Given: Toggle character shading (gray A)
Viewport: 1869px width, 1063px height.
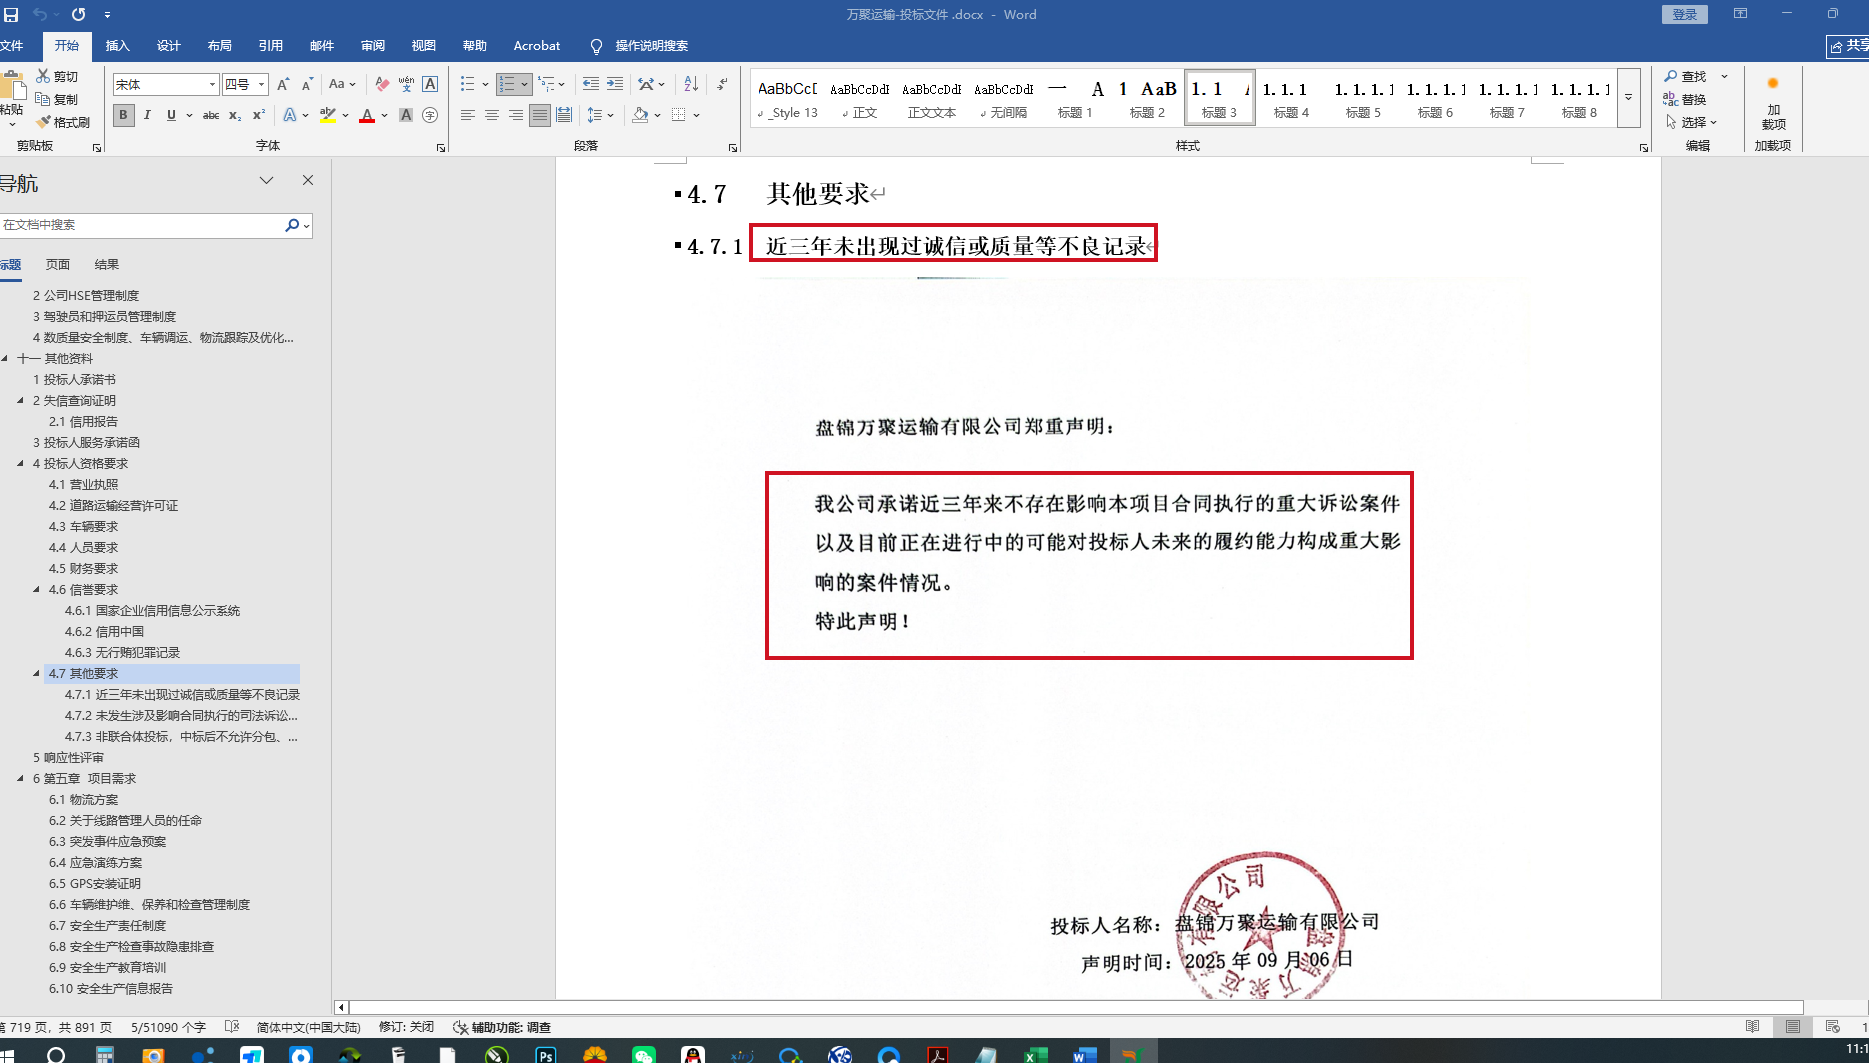Looking at the screenshot, I should tap(406, 116).
